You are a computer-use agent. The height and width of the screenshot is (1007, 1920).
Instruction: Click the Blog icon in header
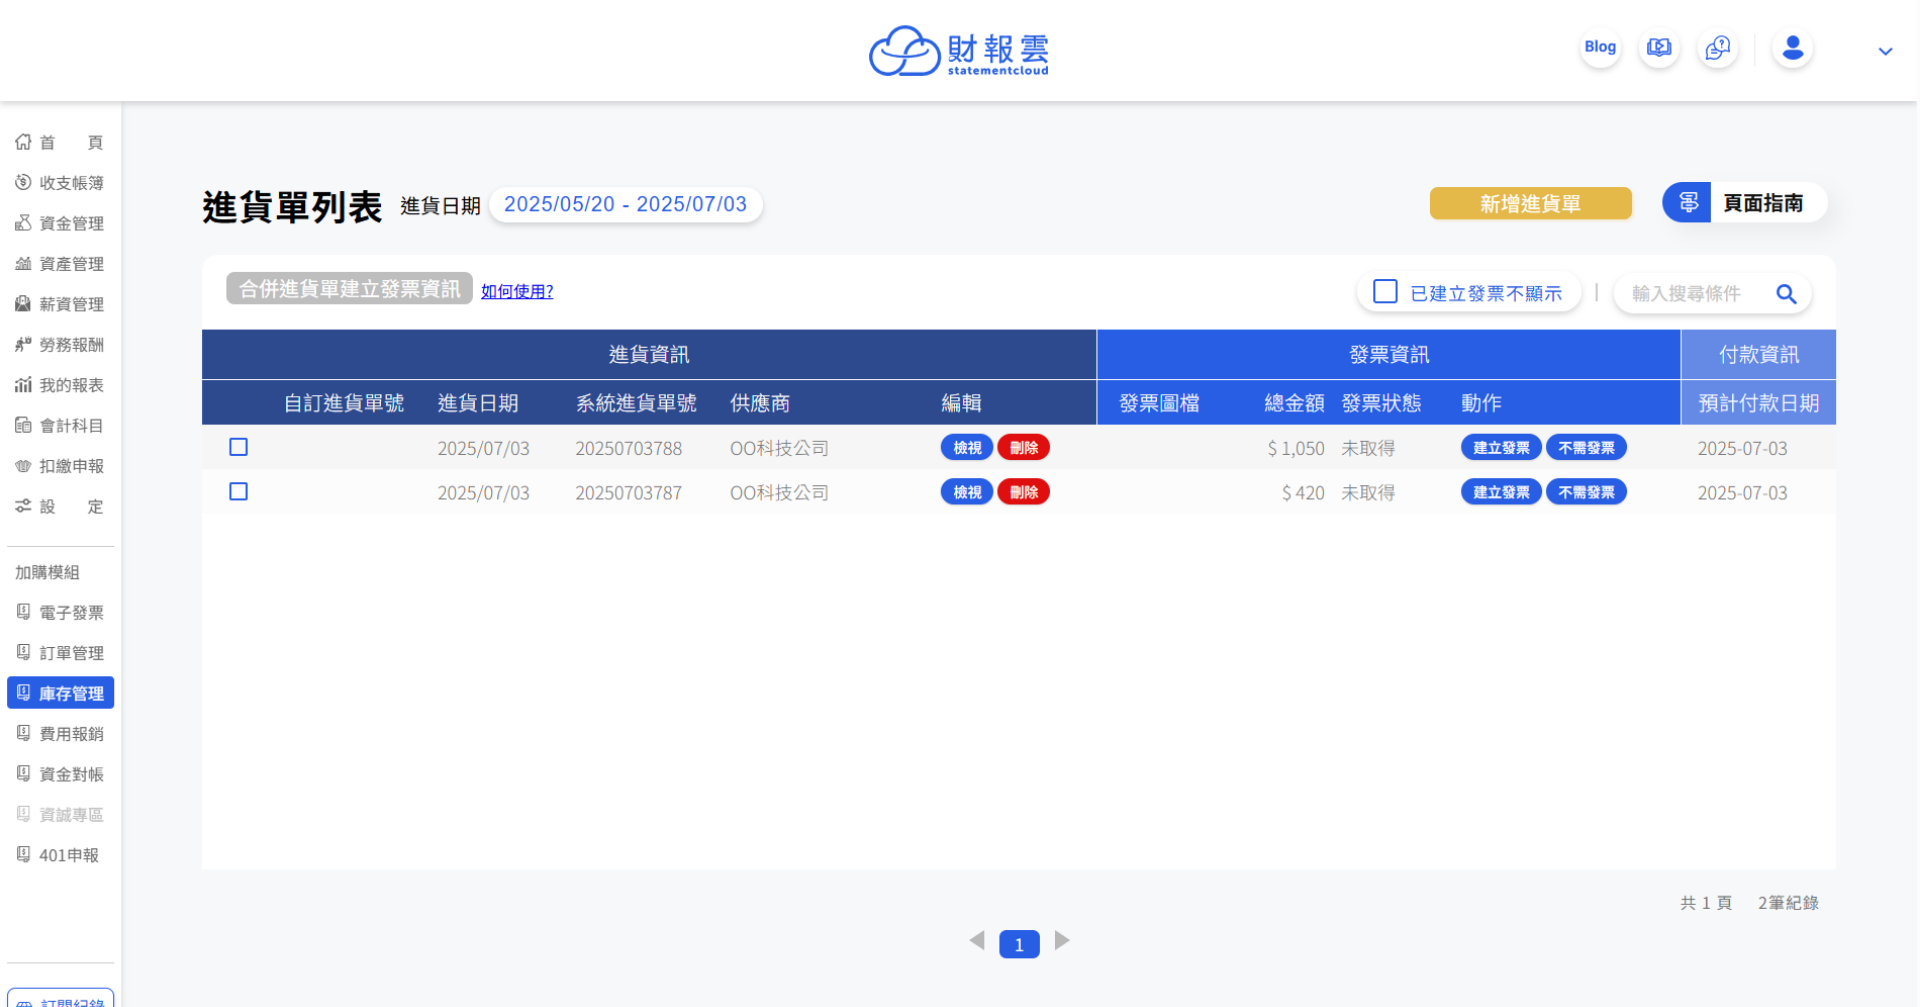(x=1599, y=48)
